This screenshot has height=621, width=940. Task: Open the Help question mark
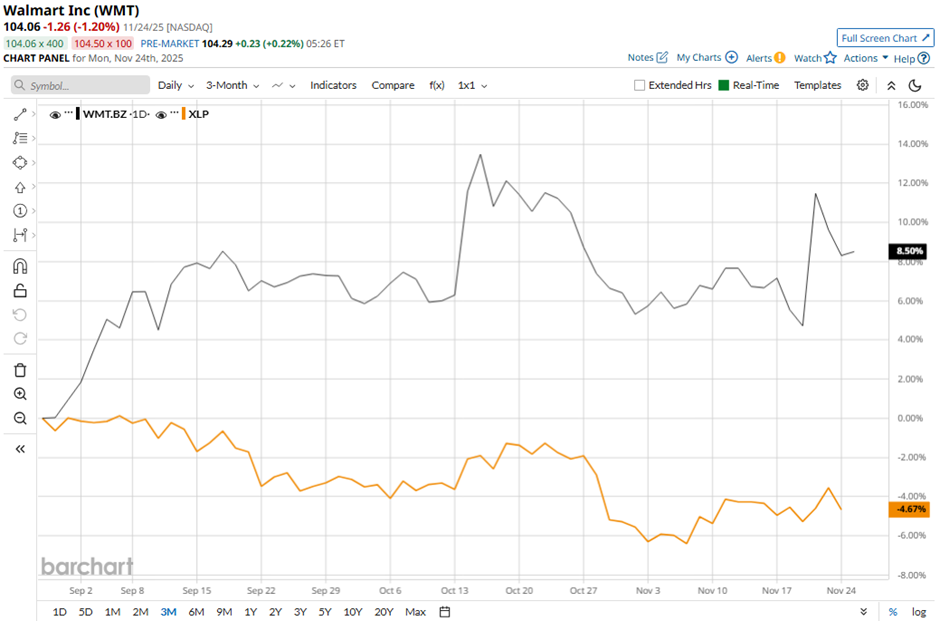924,59
